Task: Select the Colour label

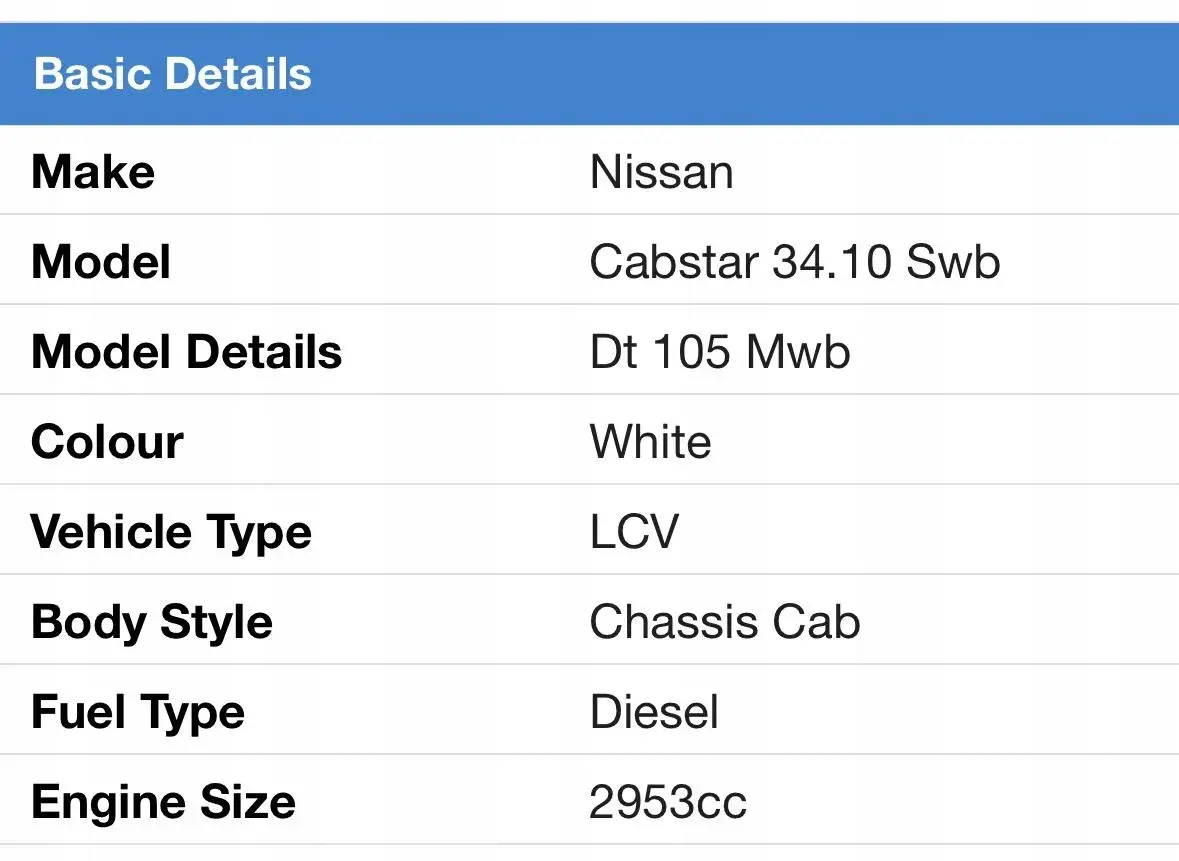Action: click(x=108, y=441)
